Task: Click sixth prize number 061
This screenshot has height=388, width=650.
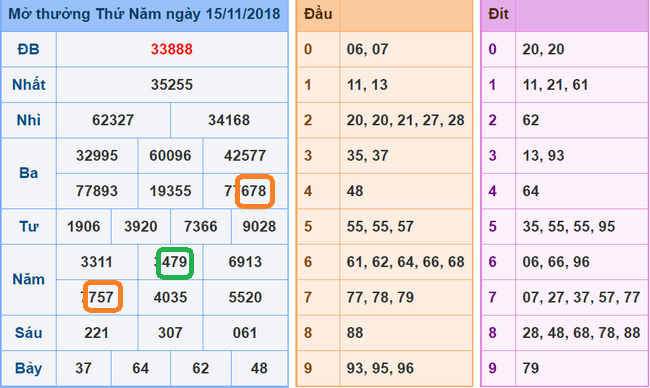Action: (245, 333)
